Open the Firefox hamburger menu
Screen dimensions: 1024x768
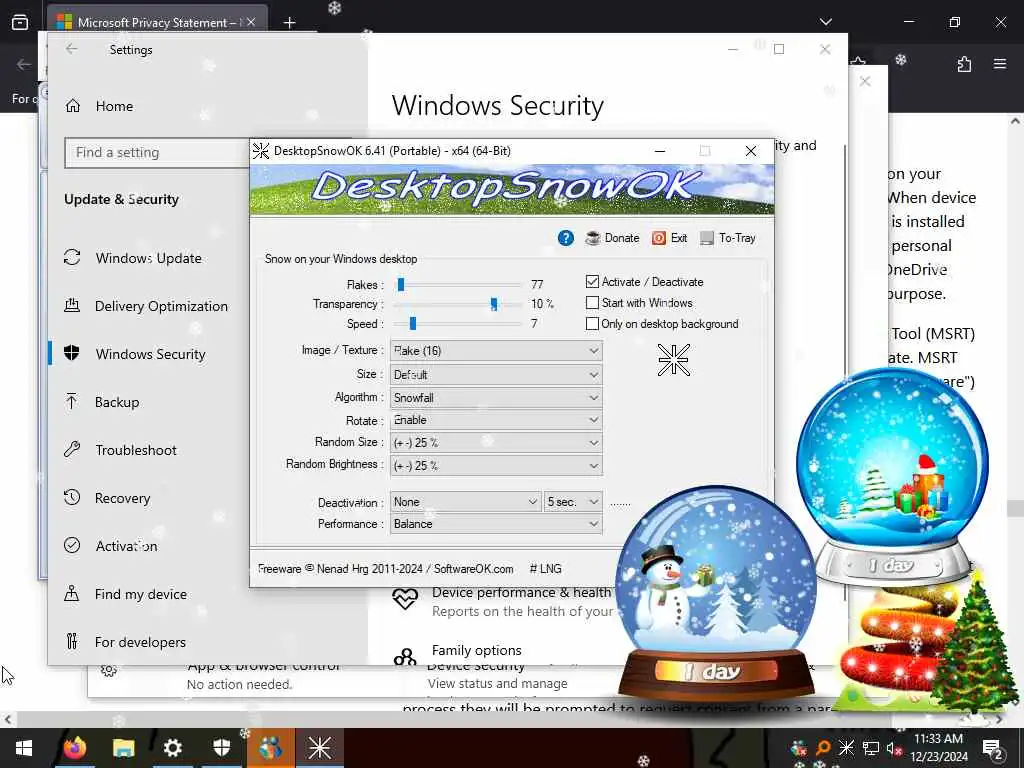pyautogui.click(x=1000, y=64)
